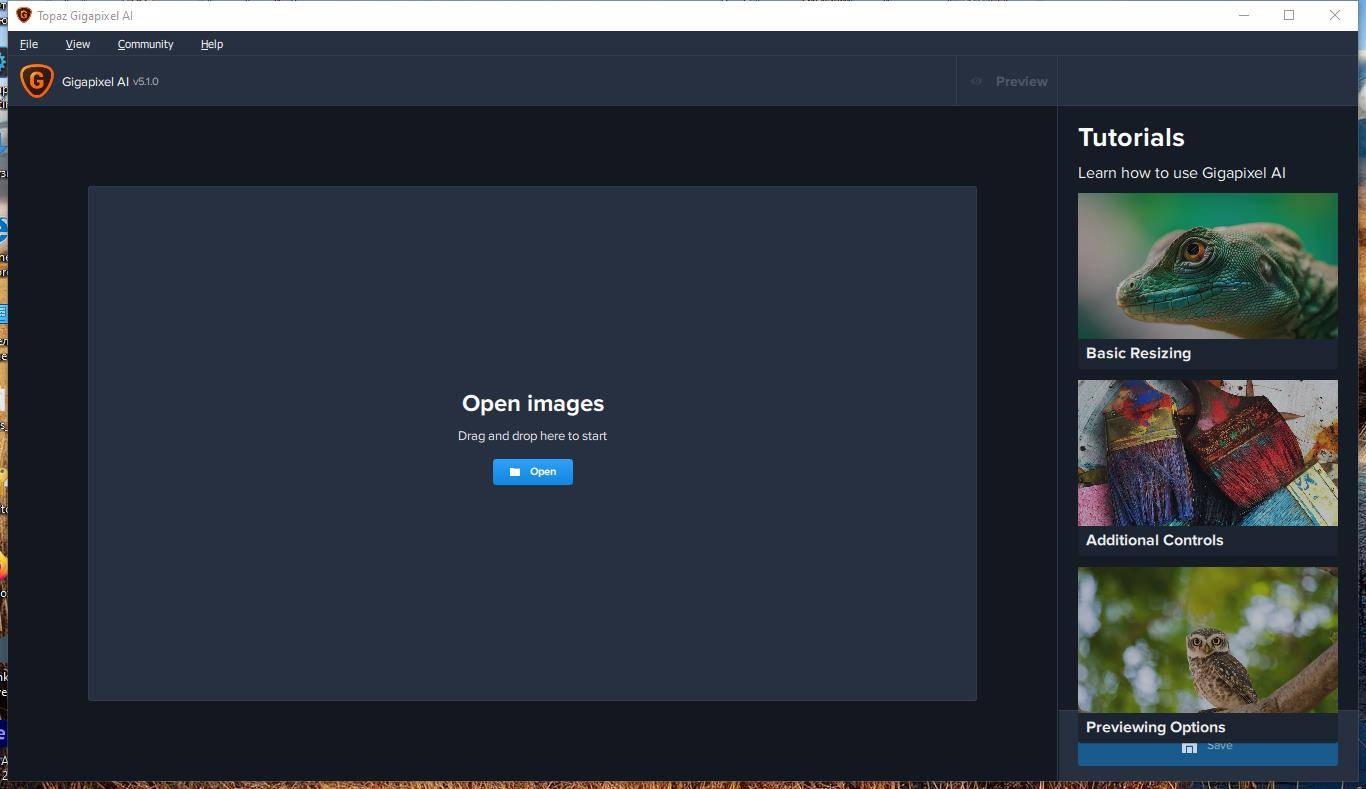Open the Help menu

coord(211,44)
